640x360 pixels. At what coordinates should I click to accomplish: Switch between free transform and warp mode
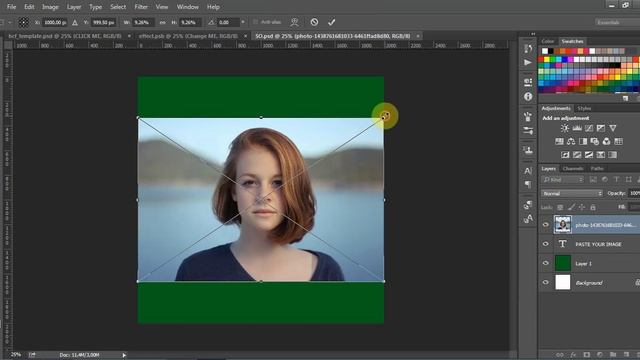(x=294, y=22)
